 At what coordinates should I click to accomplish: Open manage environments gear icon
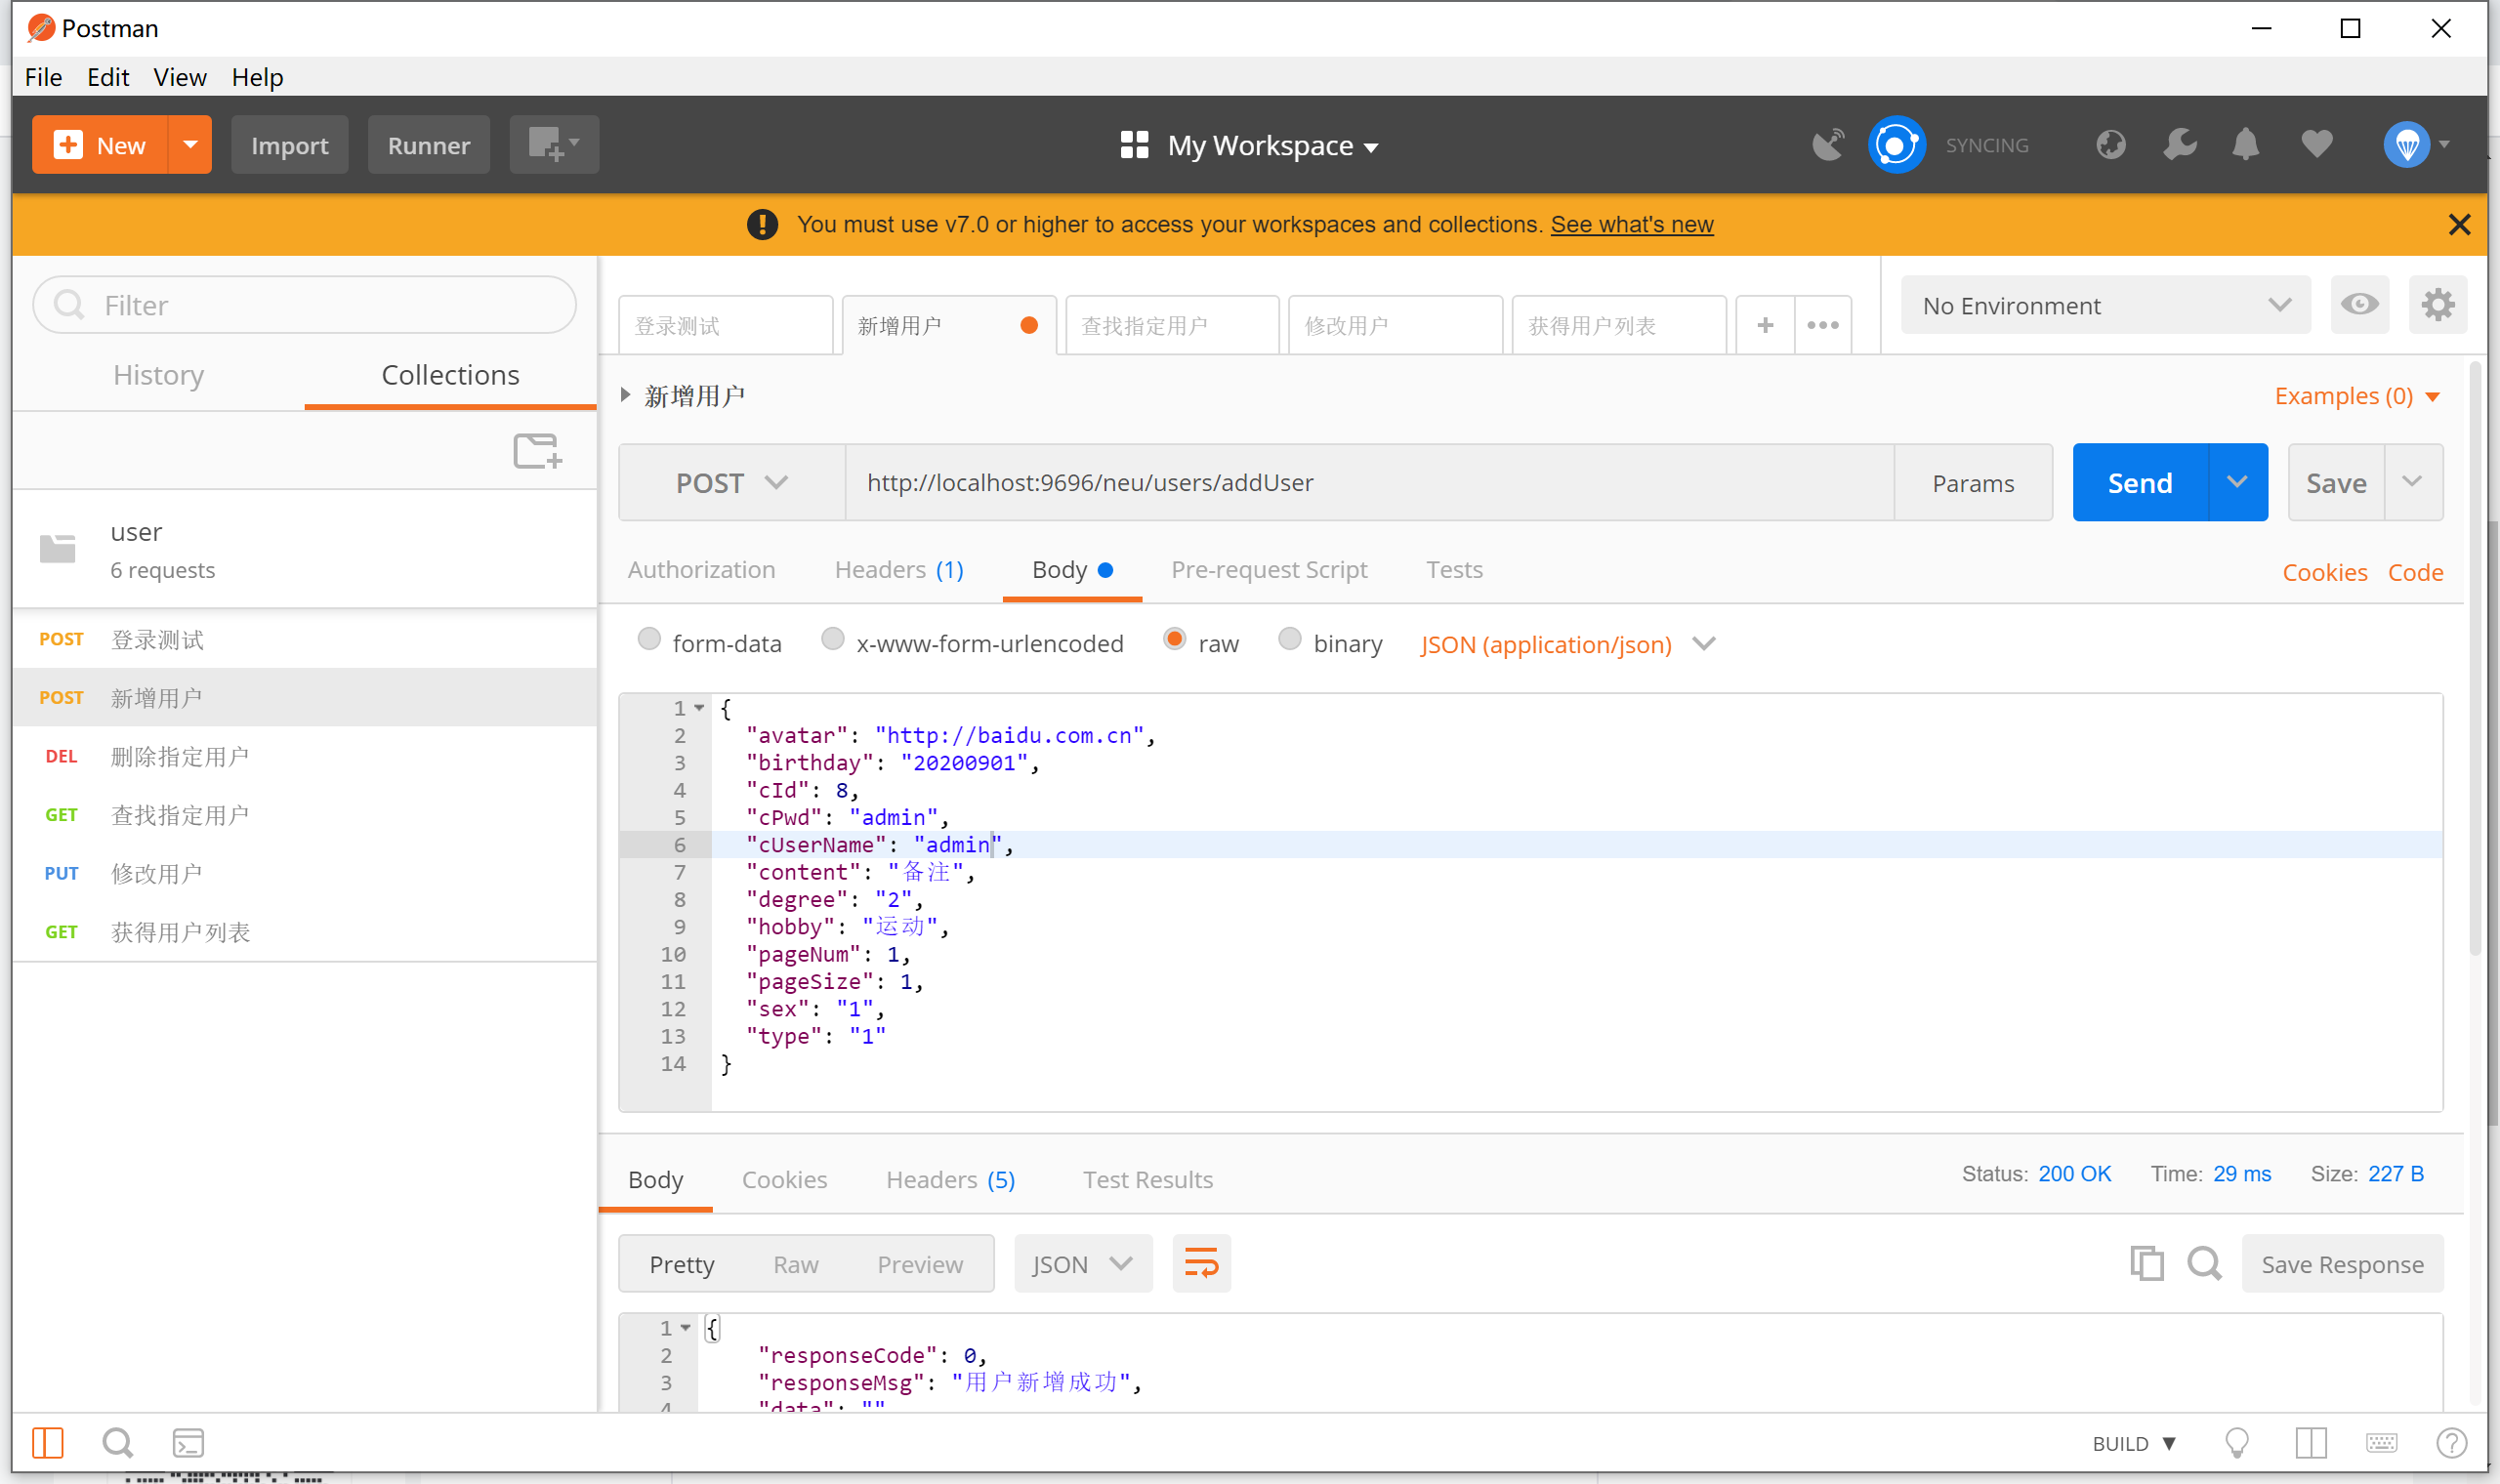point(2437,304)
